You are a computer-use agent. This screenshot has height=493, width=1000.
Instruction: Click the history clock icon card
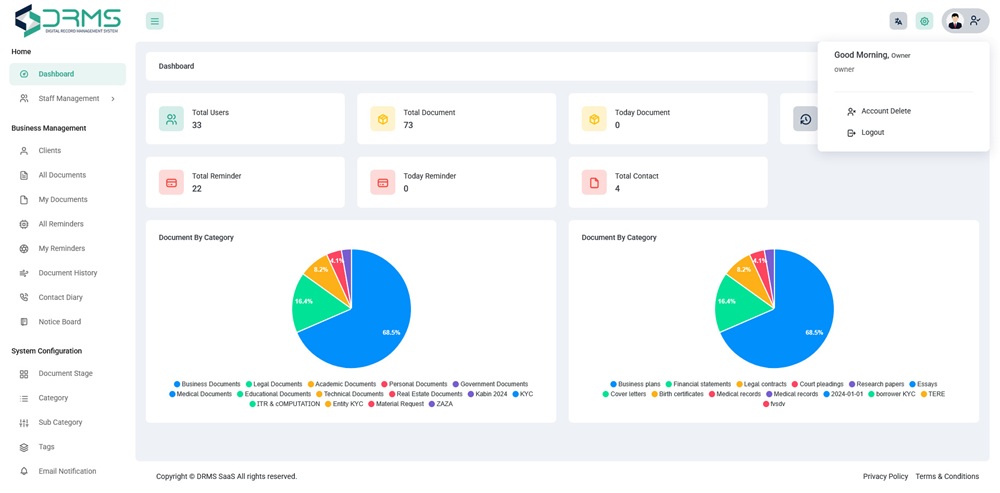tap(805, 119)
